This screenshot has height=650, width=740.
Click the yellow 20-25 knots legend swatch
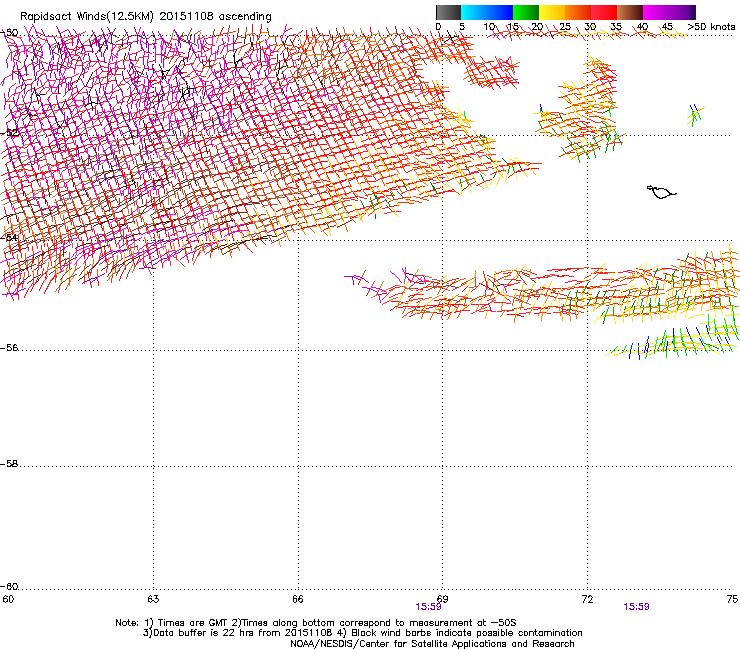(552, 12)
